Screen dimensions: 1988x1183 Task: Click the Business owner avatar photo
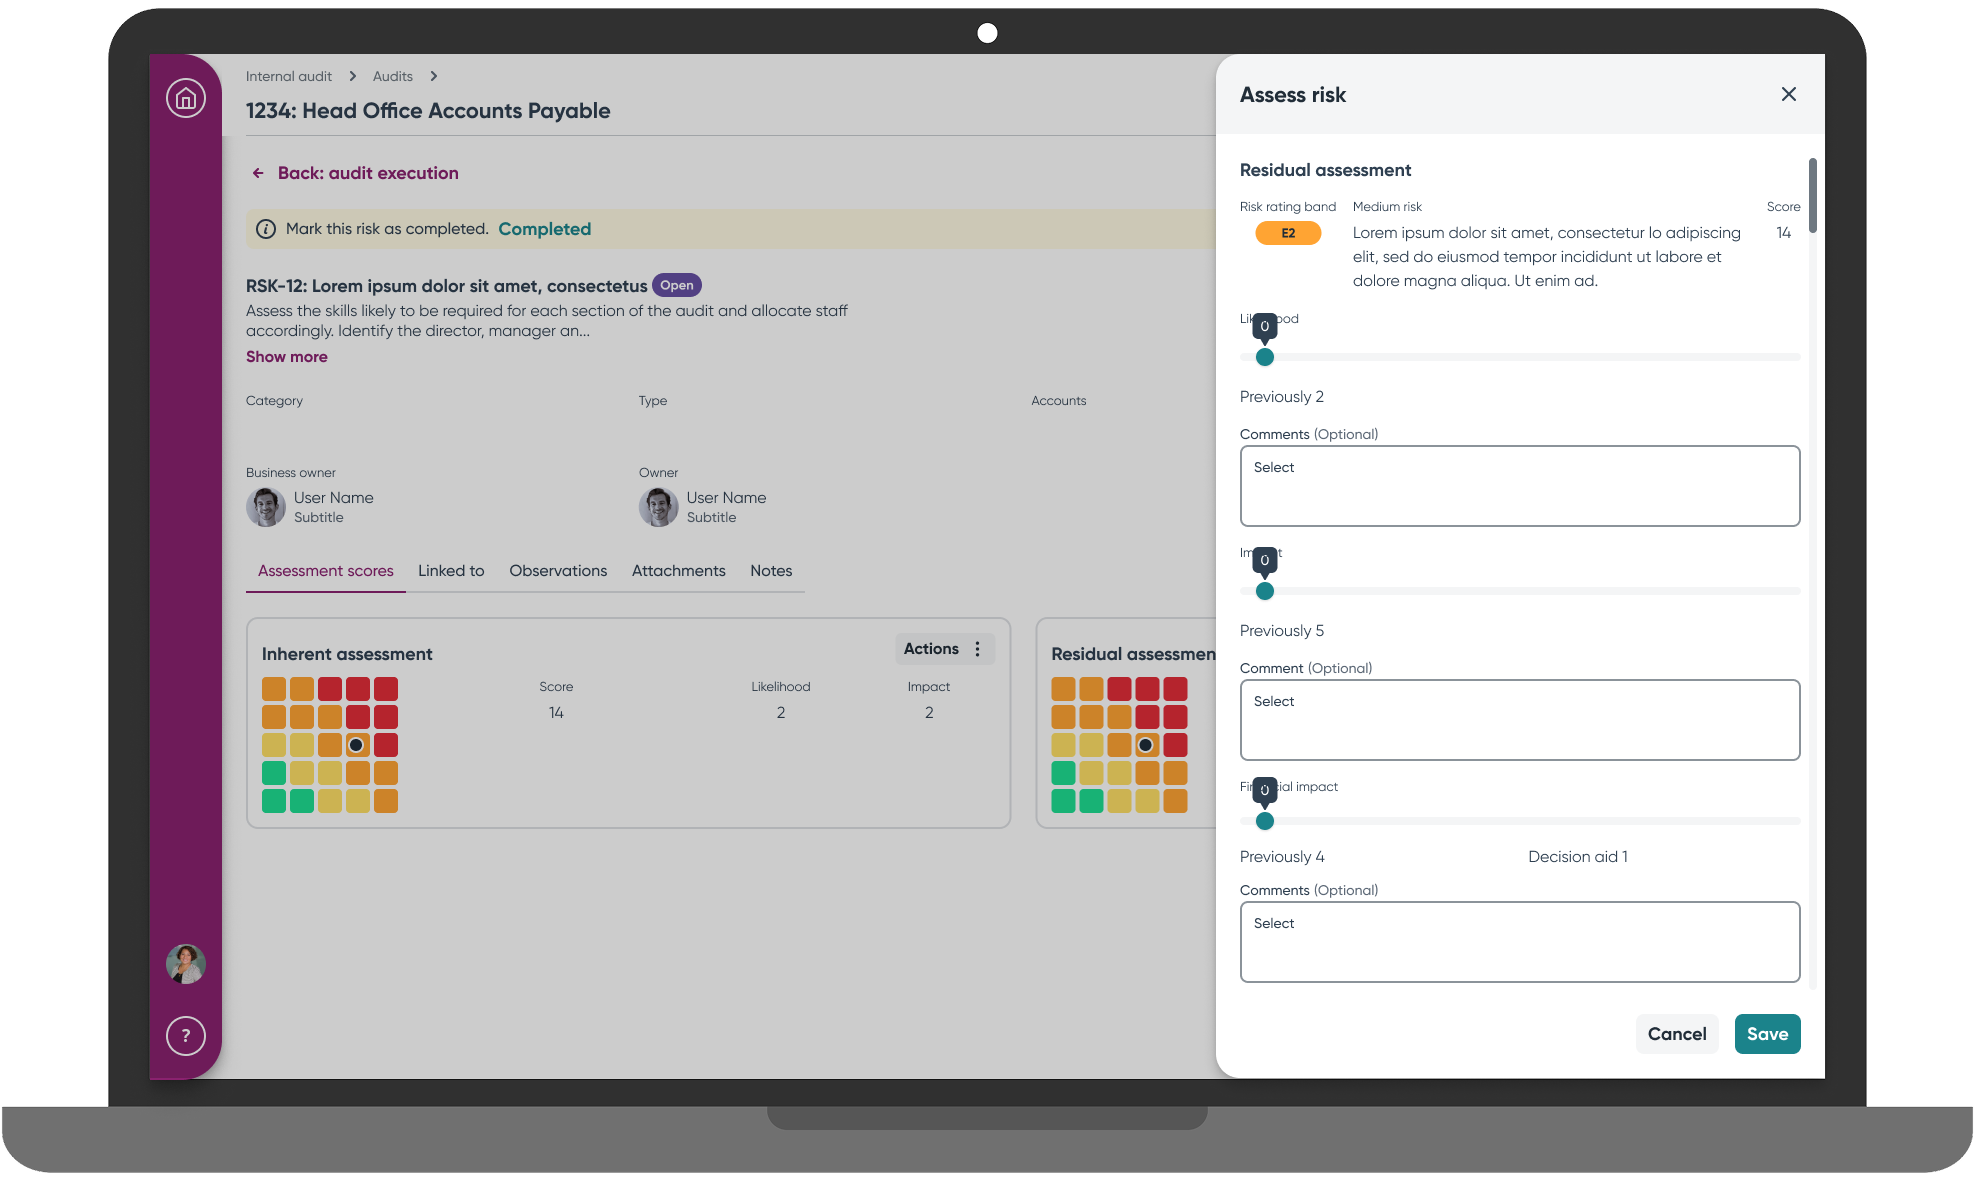266,507
